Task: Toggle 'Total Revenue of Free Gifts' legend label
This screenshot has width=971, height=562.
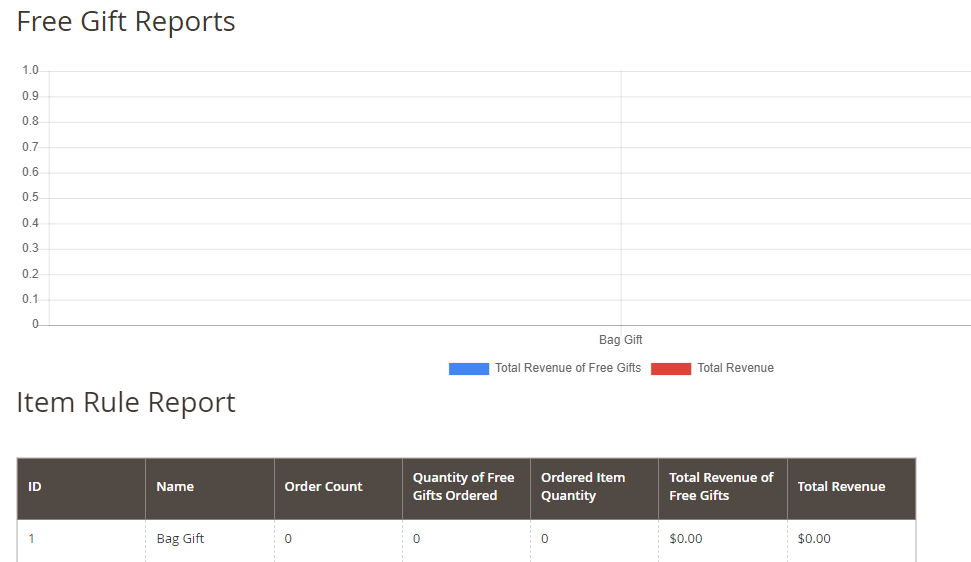Action: (568, 368)
